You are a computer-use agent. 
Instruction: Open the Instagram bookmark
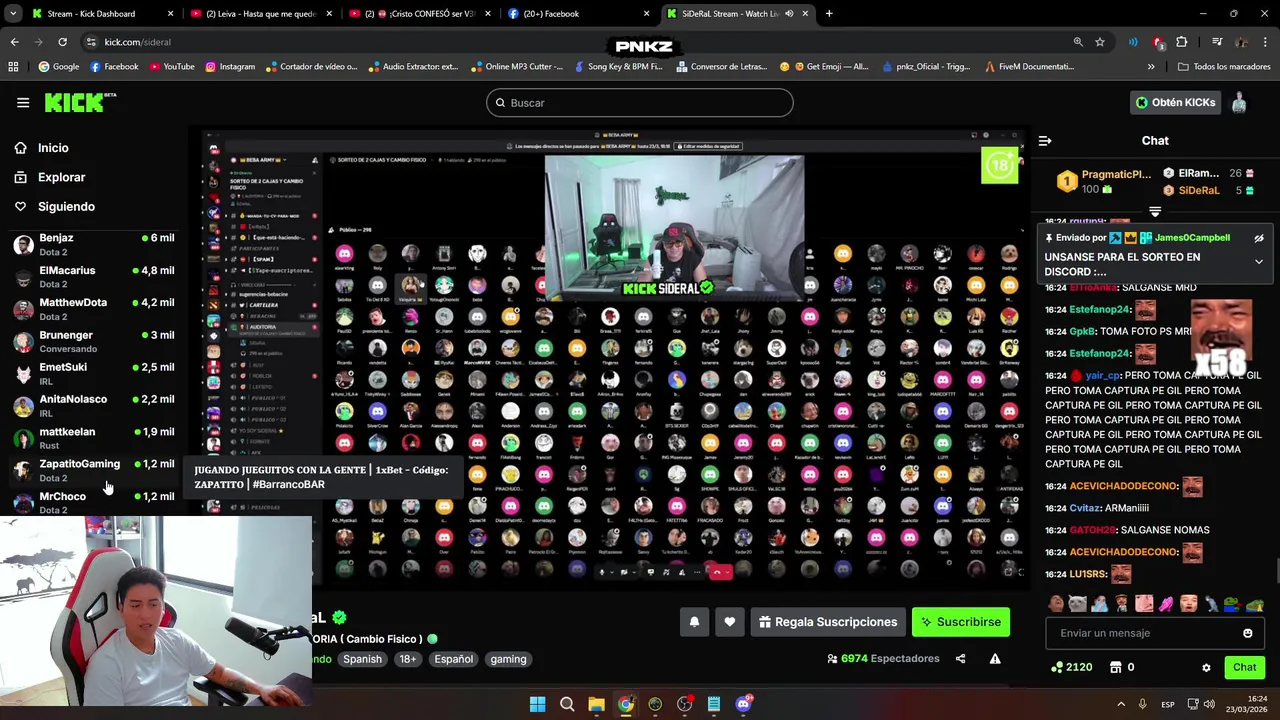(x=230, y=67)
